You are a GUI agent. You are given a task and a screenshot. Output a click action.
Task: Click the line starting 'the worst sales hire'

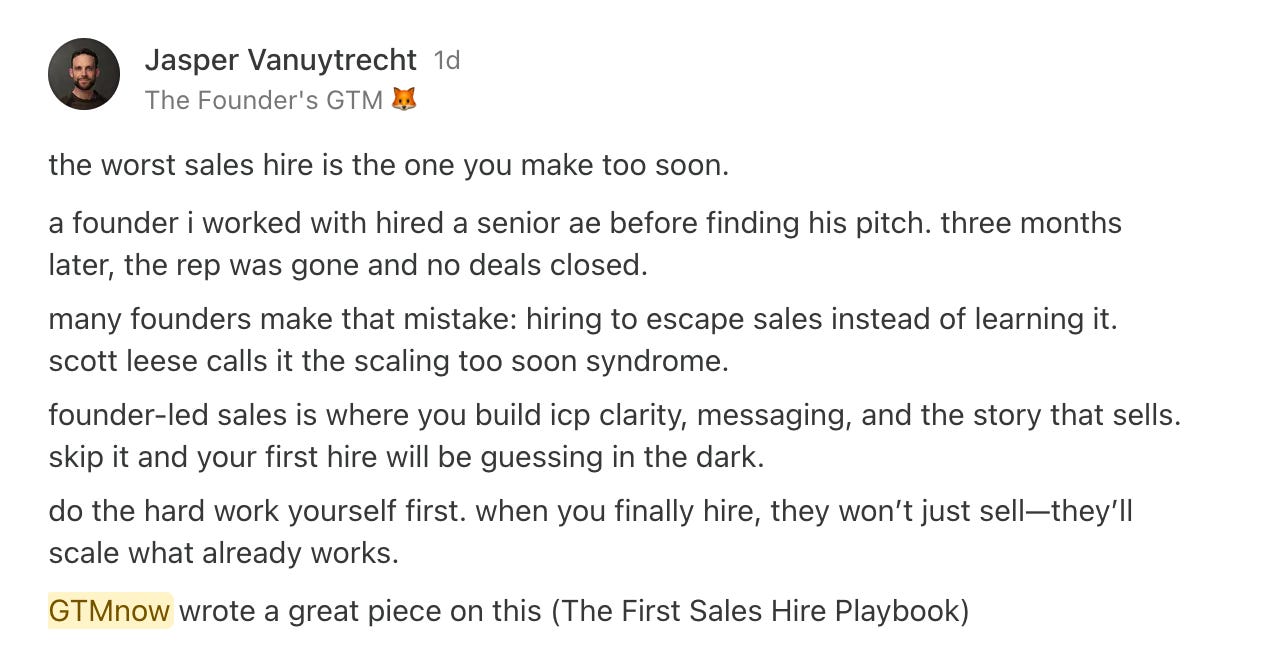pyautogui.click(x=388, y=165)
